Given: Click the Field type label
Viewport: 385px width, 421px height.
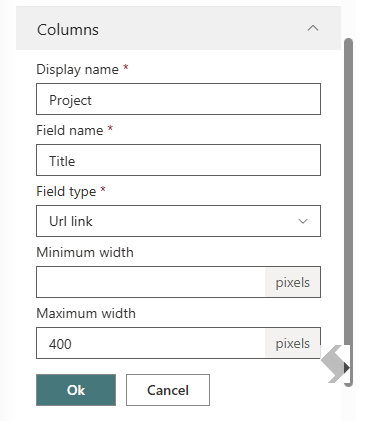Looking at the screenshot, I should coord(66,191).
